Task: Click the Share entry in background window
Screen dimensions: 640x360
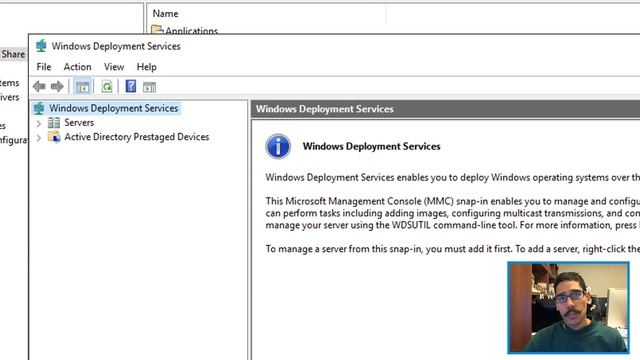Action: tap(13, 54)
